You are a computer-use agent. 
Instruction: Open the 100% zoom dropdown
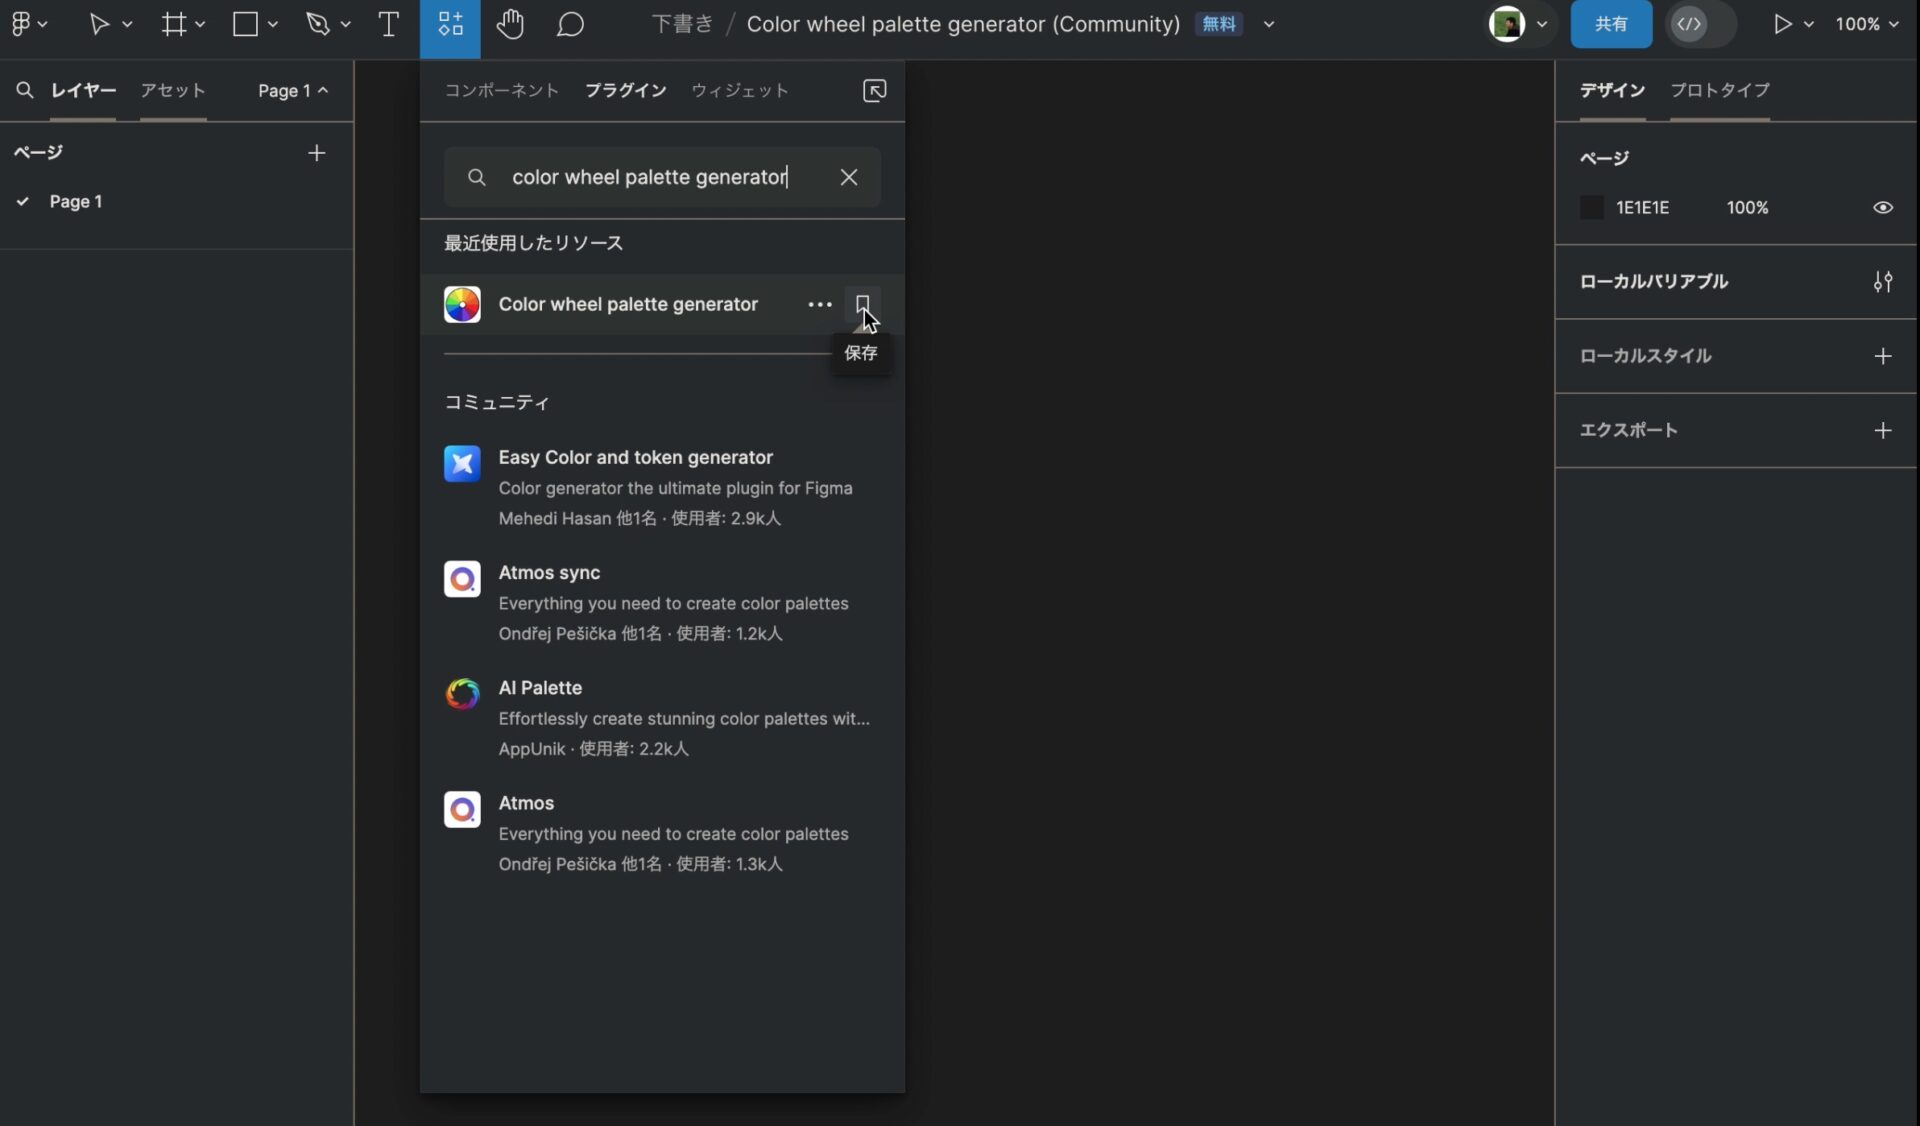tap(1867, 24)
